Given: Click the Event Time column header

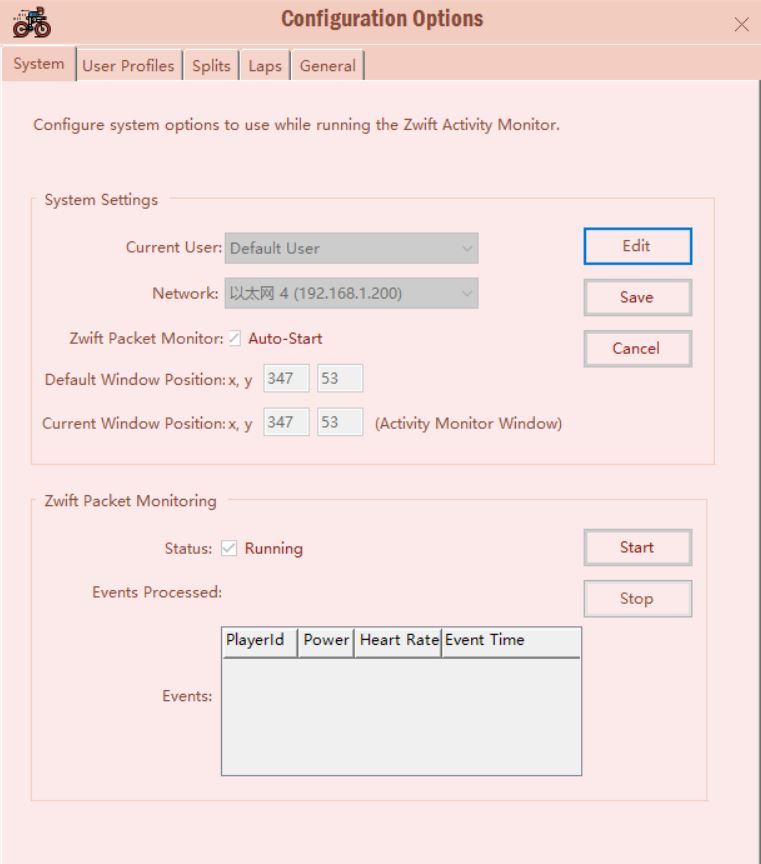Looking at the screenshot, I should [x=511, y=641].
